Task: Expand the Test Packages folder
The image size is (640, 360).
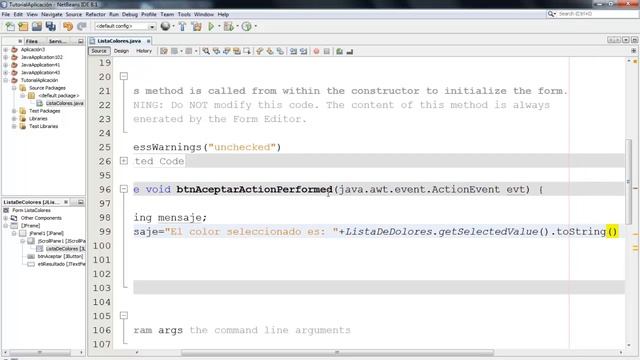Action: coord(14,111)
